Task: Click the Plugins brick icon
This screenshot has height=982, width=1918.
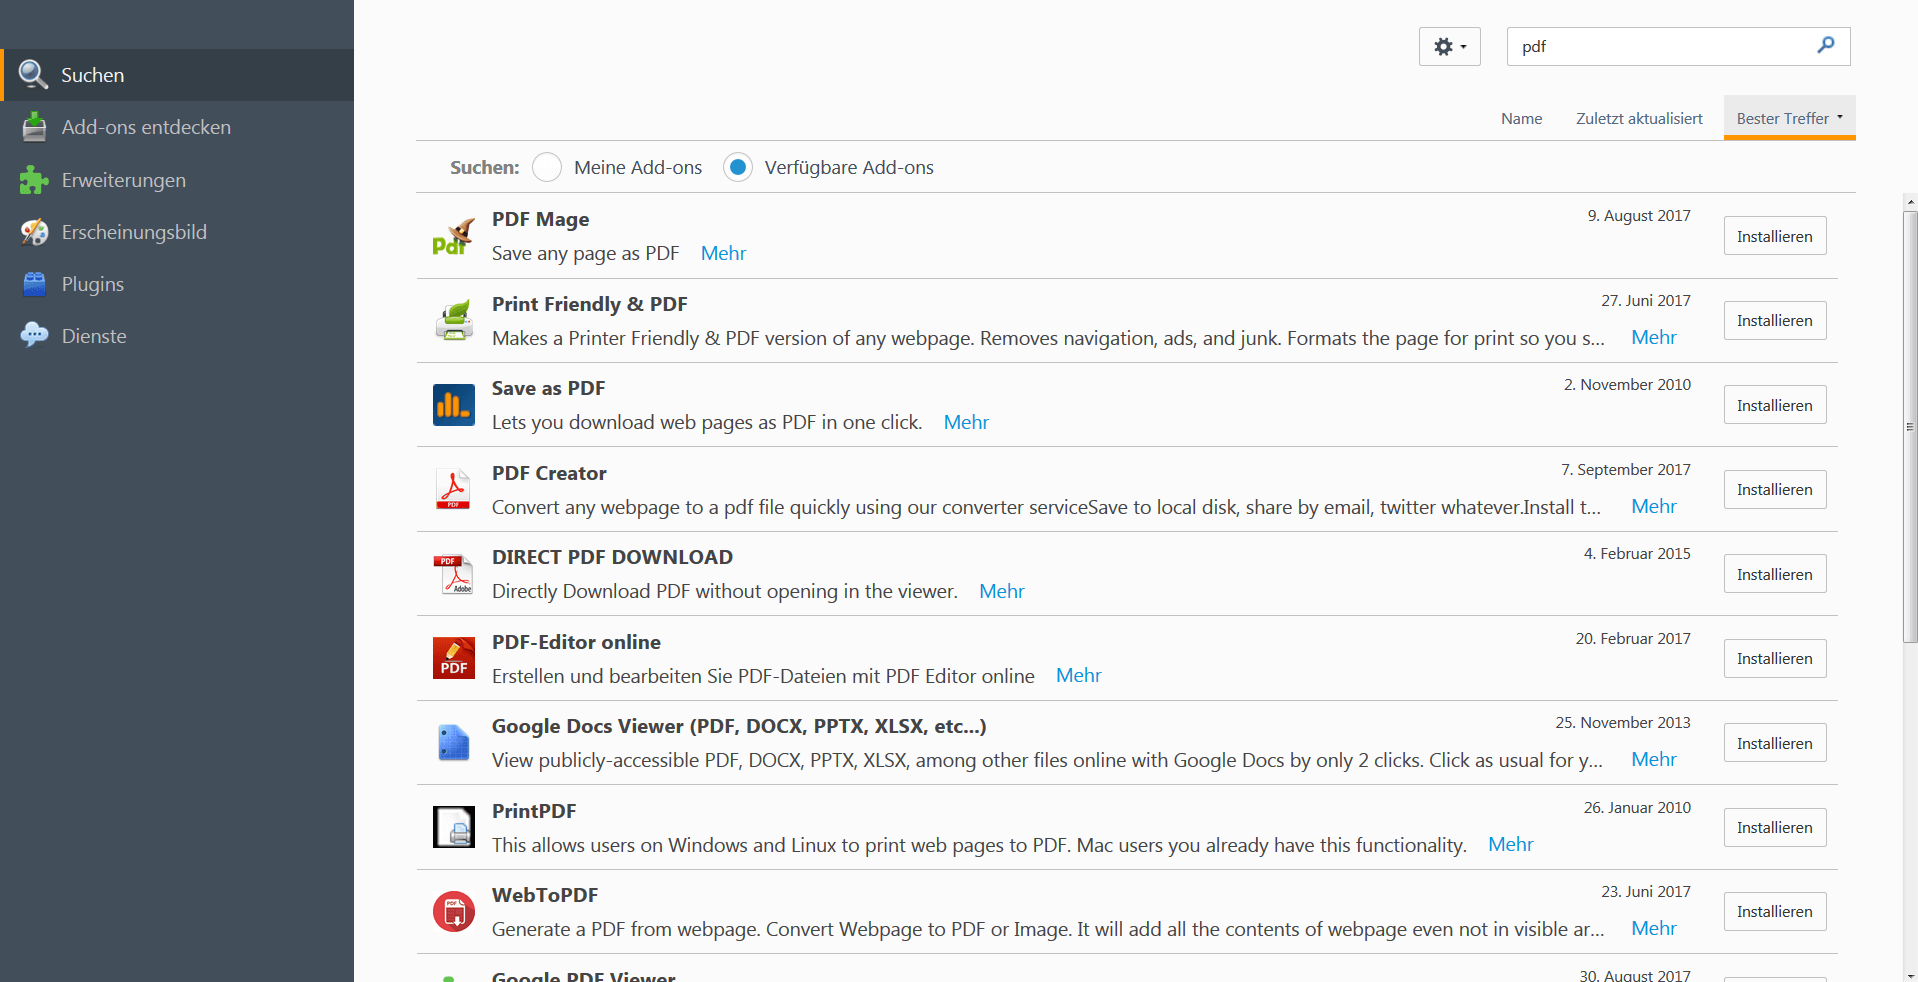Action: (34, 284)
